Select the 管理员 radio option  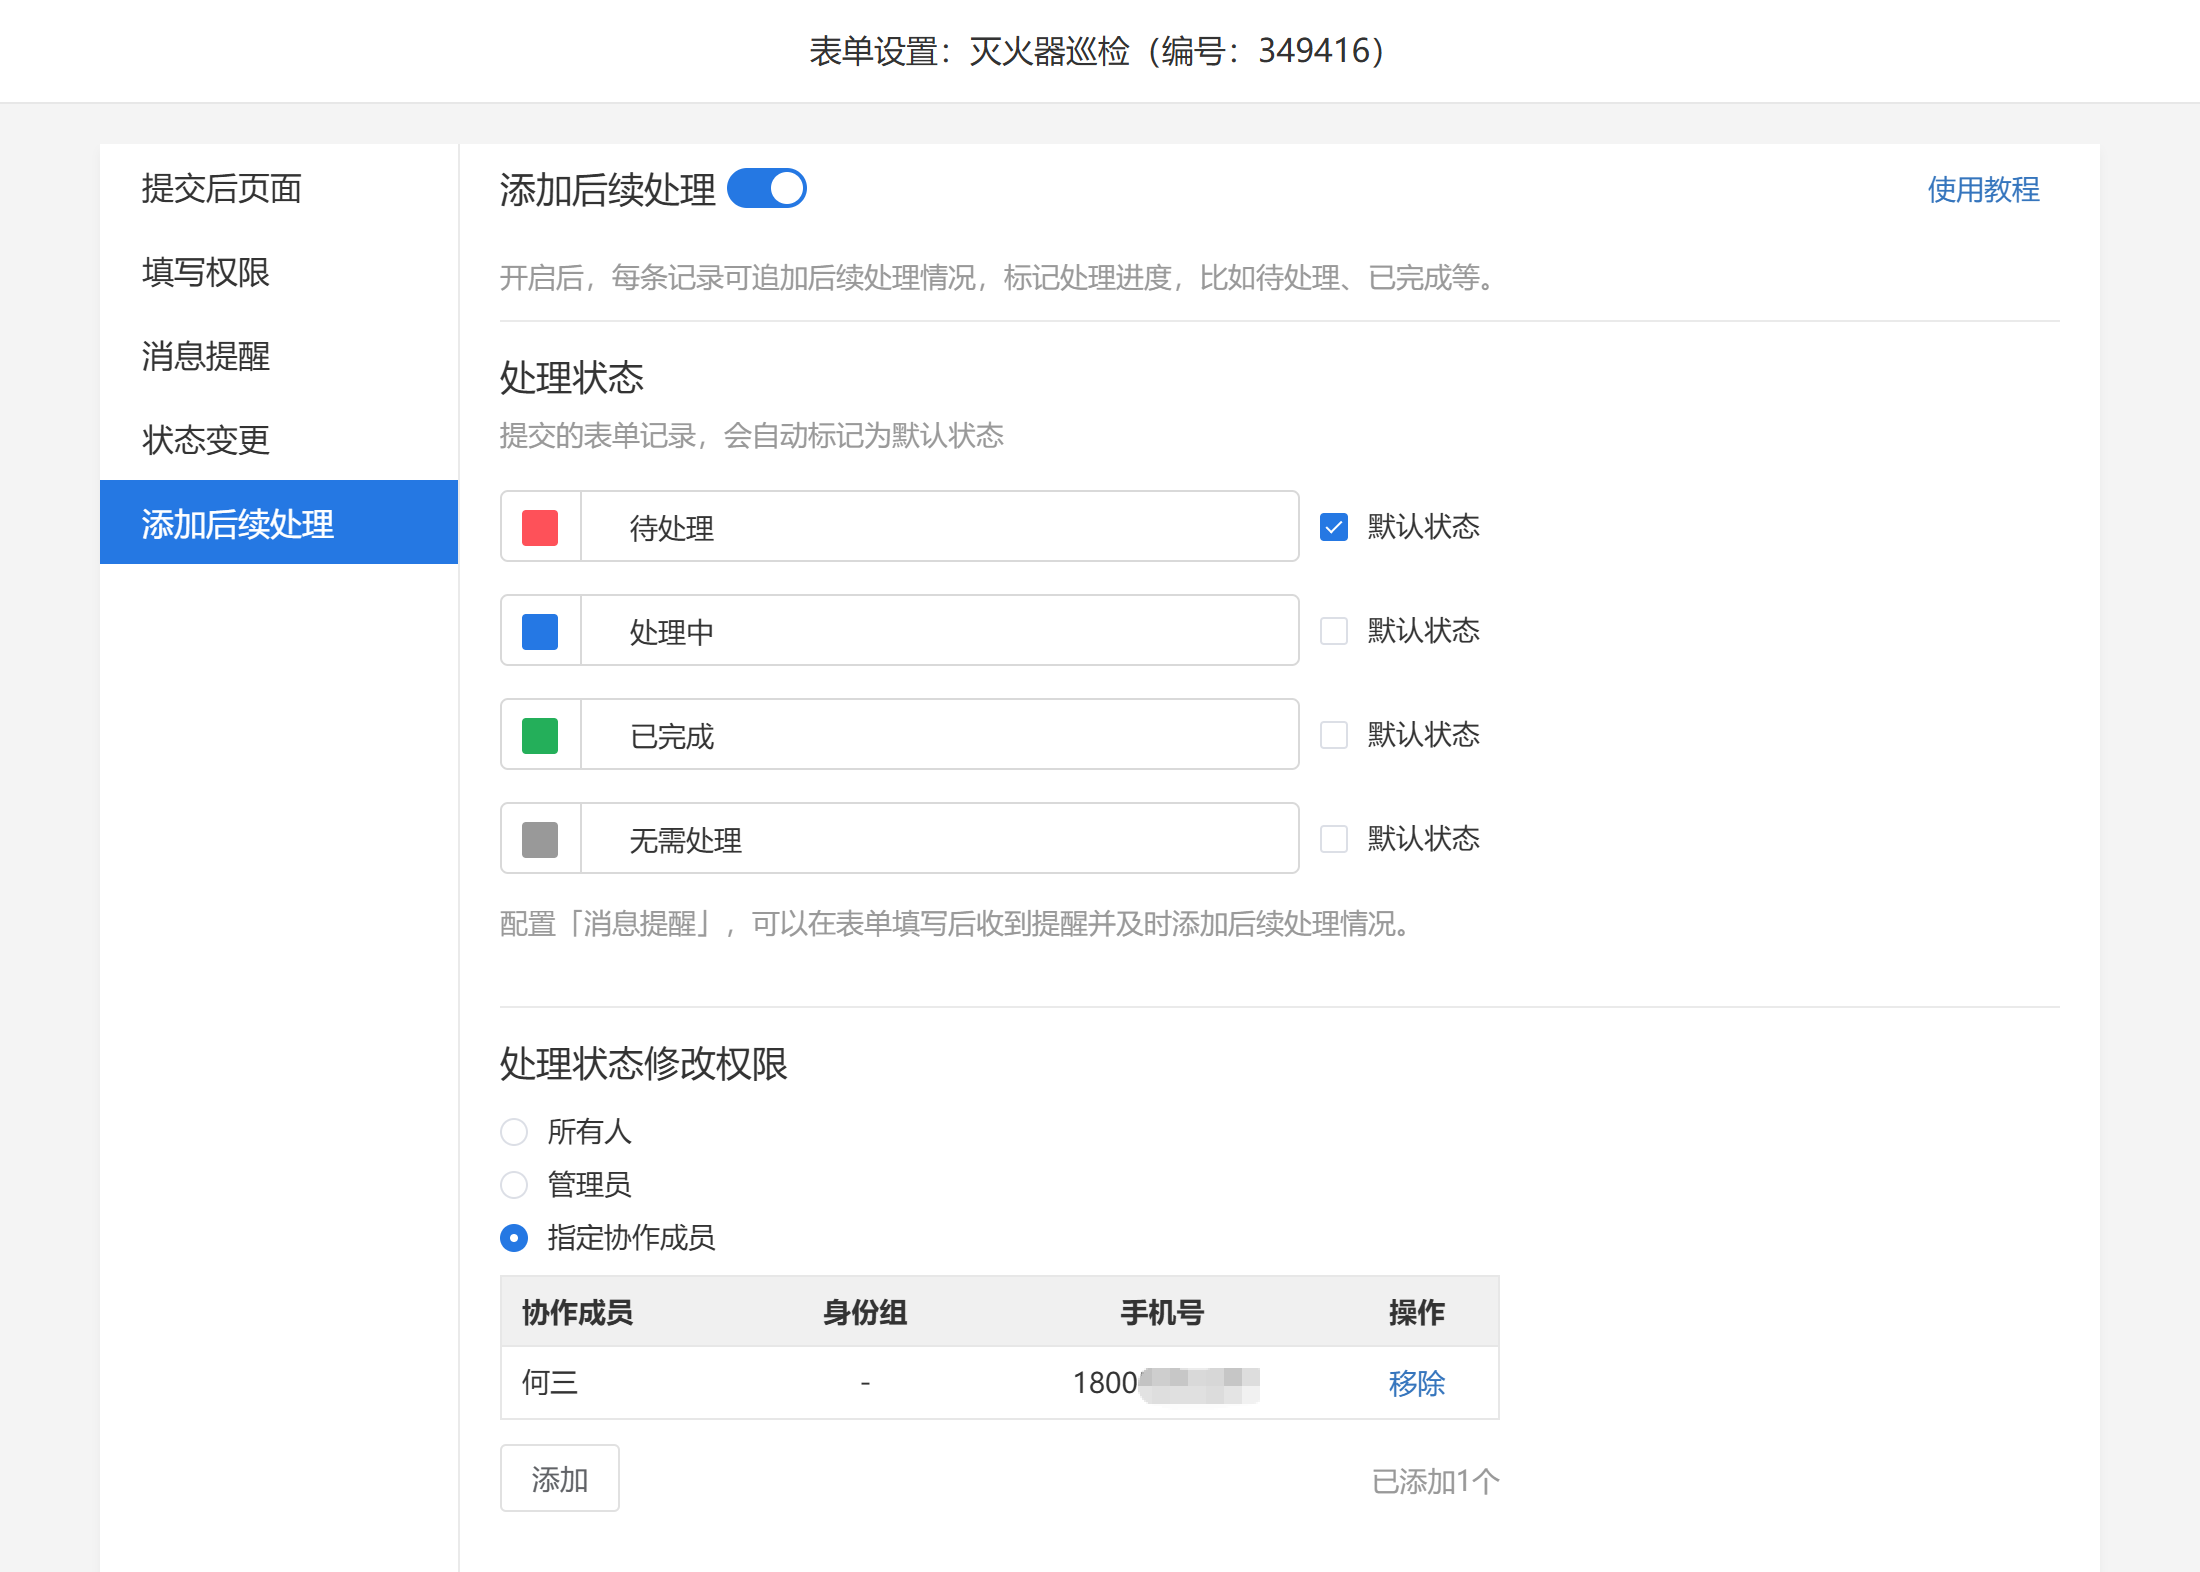coord(514,1185)
